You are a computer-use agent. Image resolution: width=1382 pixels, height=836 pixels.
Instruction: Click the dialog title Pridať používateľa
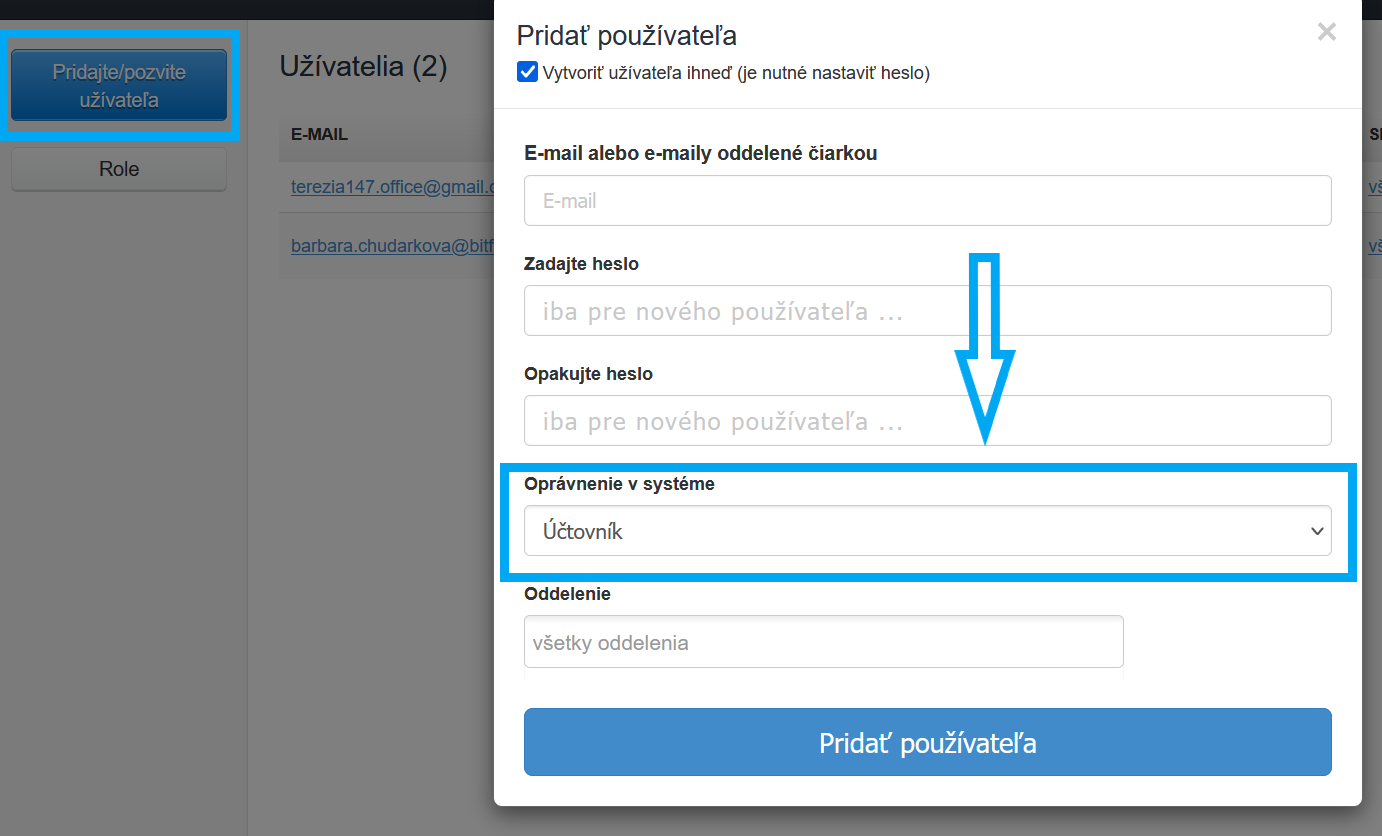click(x=626, y=36)
